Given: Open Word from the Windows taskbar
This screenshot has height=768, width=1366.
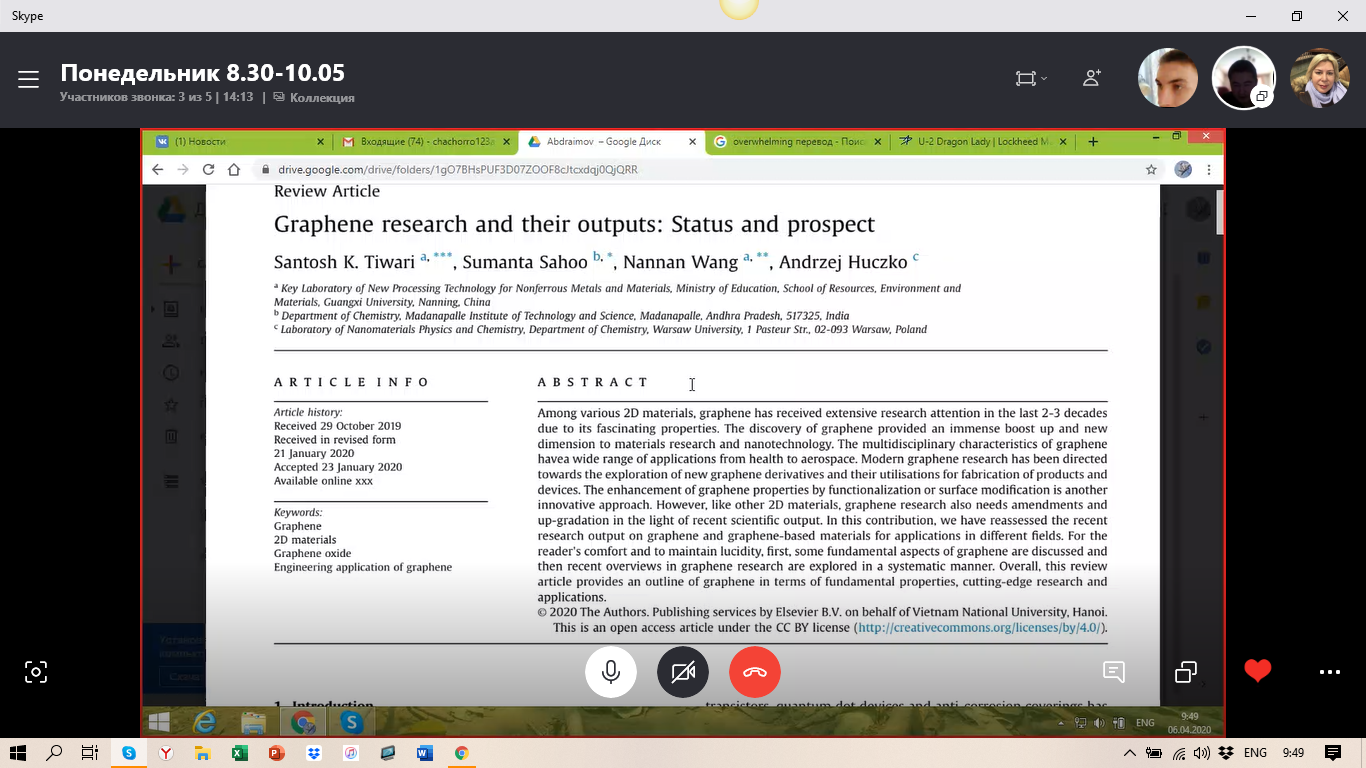Looking at the screenshot, I should coord(424,753).
